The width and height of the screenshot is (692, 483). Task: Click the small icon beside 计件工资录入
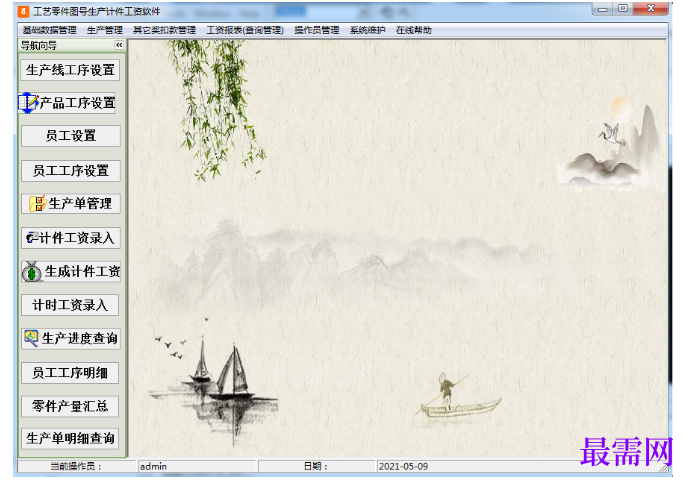pos(31,238)
